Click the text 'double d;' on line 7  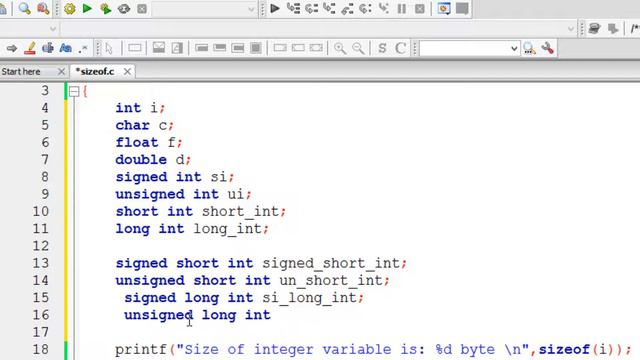(x=153, y=160)
